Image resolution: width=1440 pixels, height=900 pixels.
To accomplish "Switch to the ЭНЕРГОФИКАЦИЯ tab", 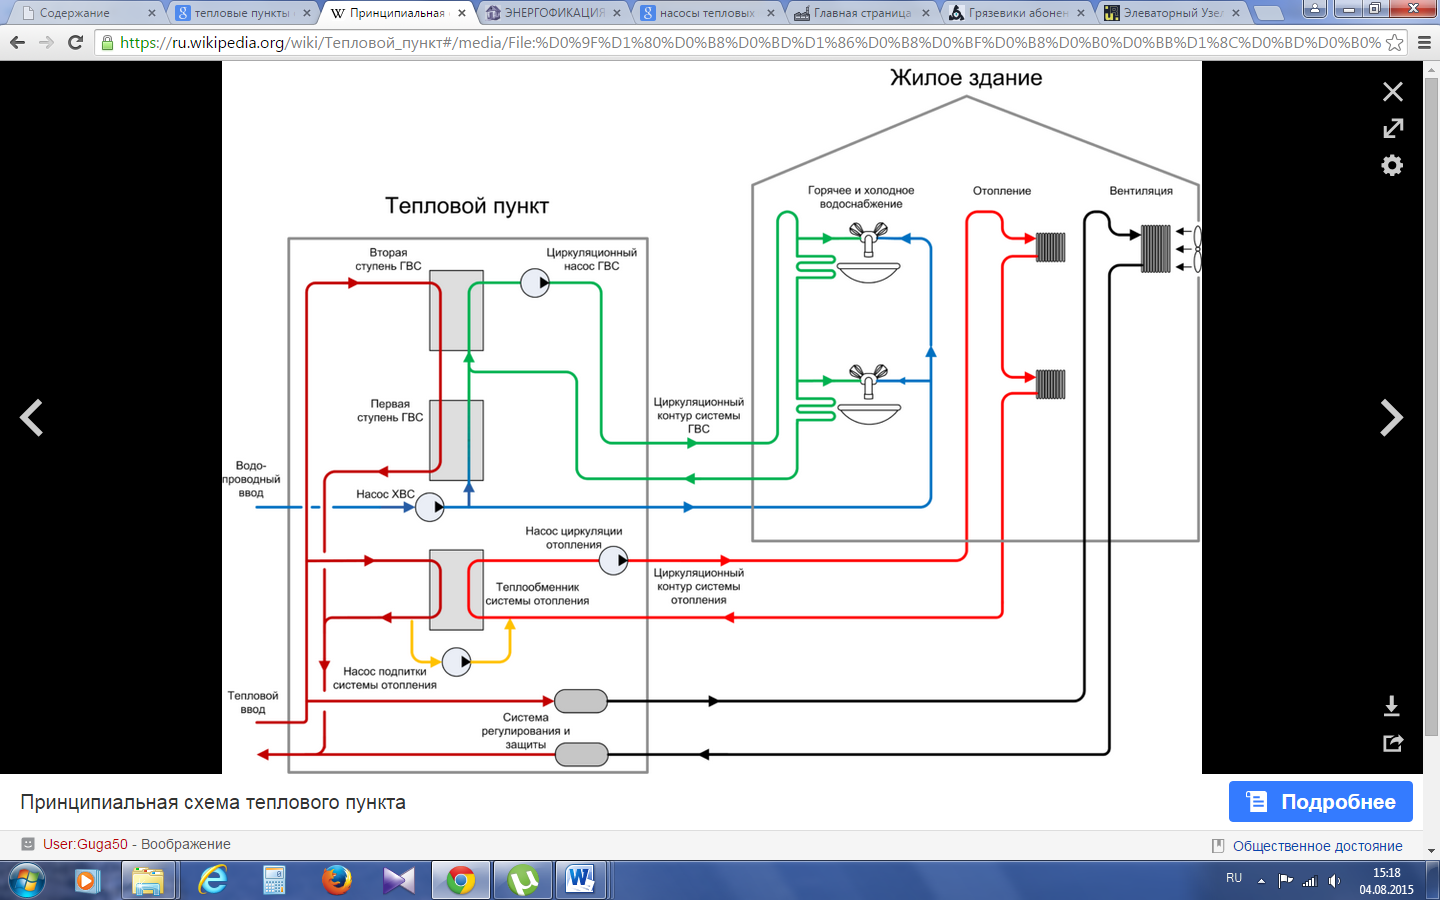I will coord(554,13).
